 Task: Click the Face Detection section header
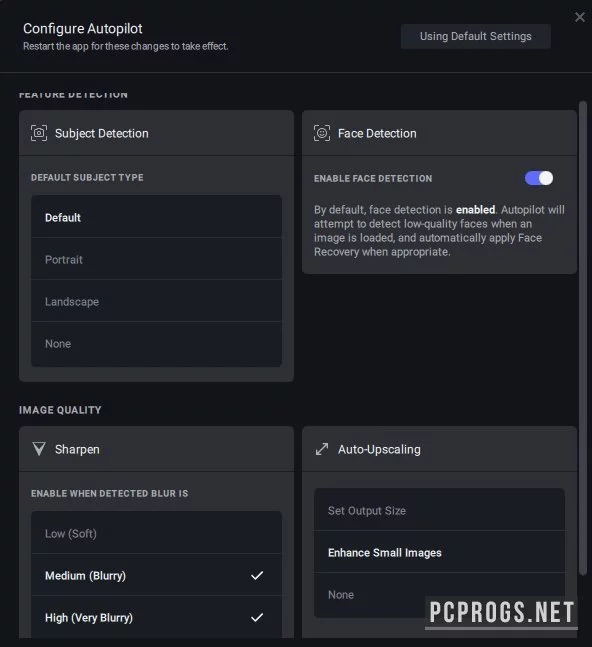pyautogui.click(x=439, y=133)
